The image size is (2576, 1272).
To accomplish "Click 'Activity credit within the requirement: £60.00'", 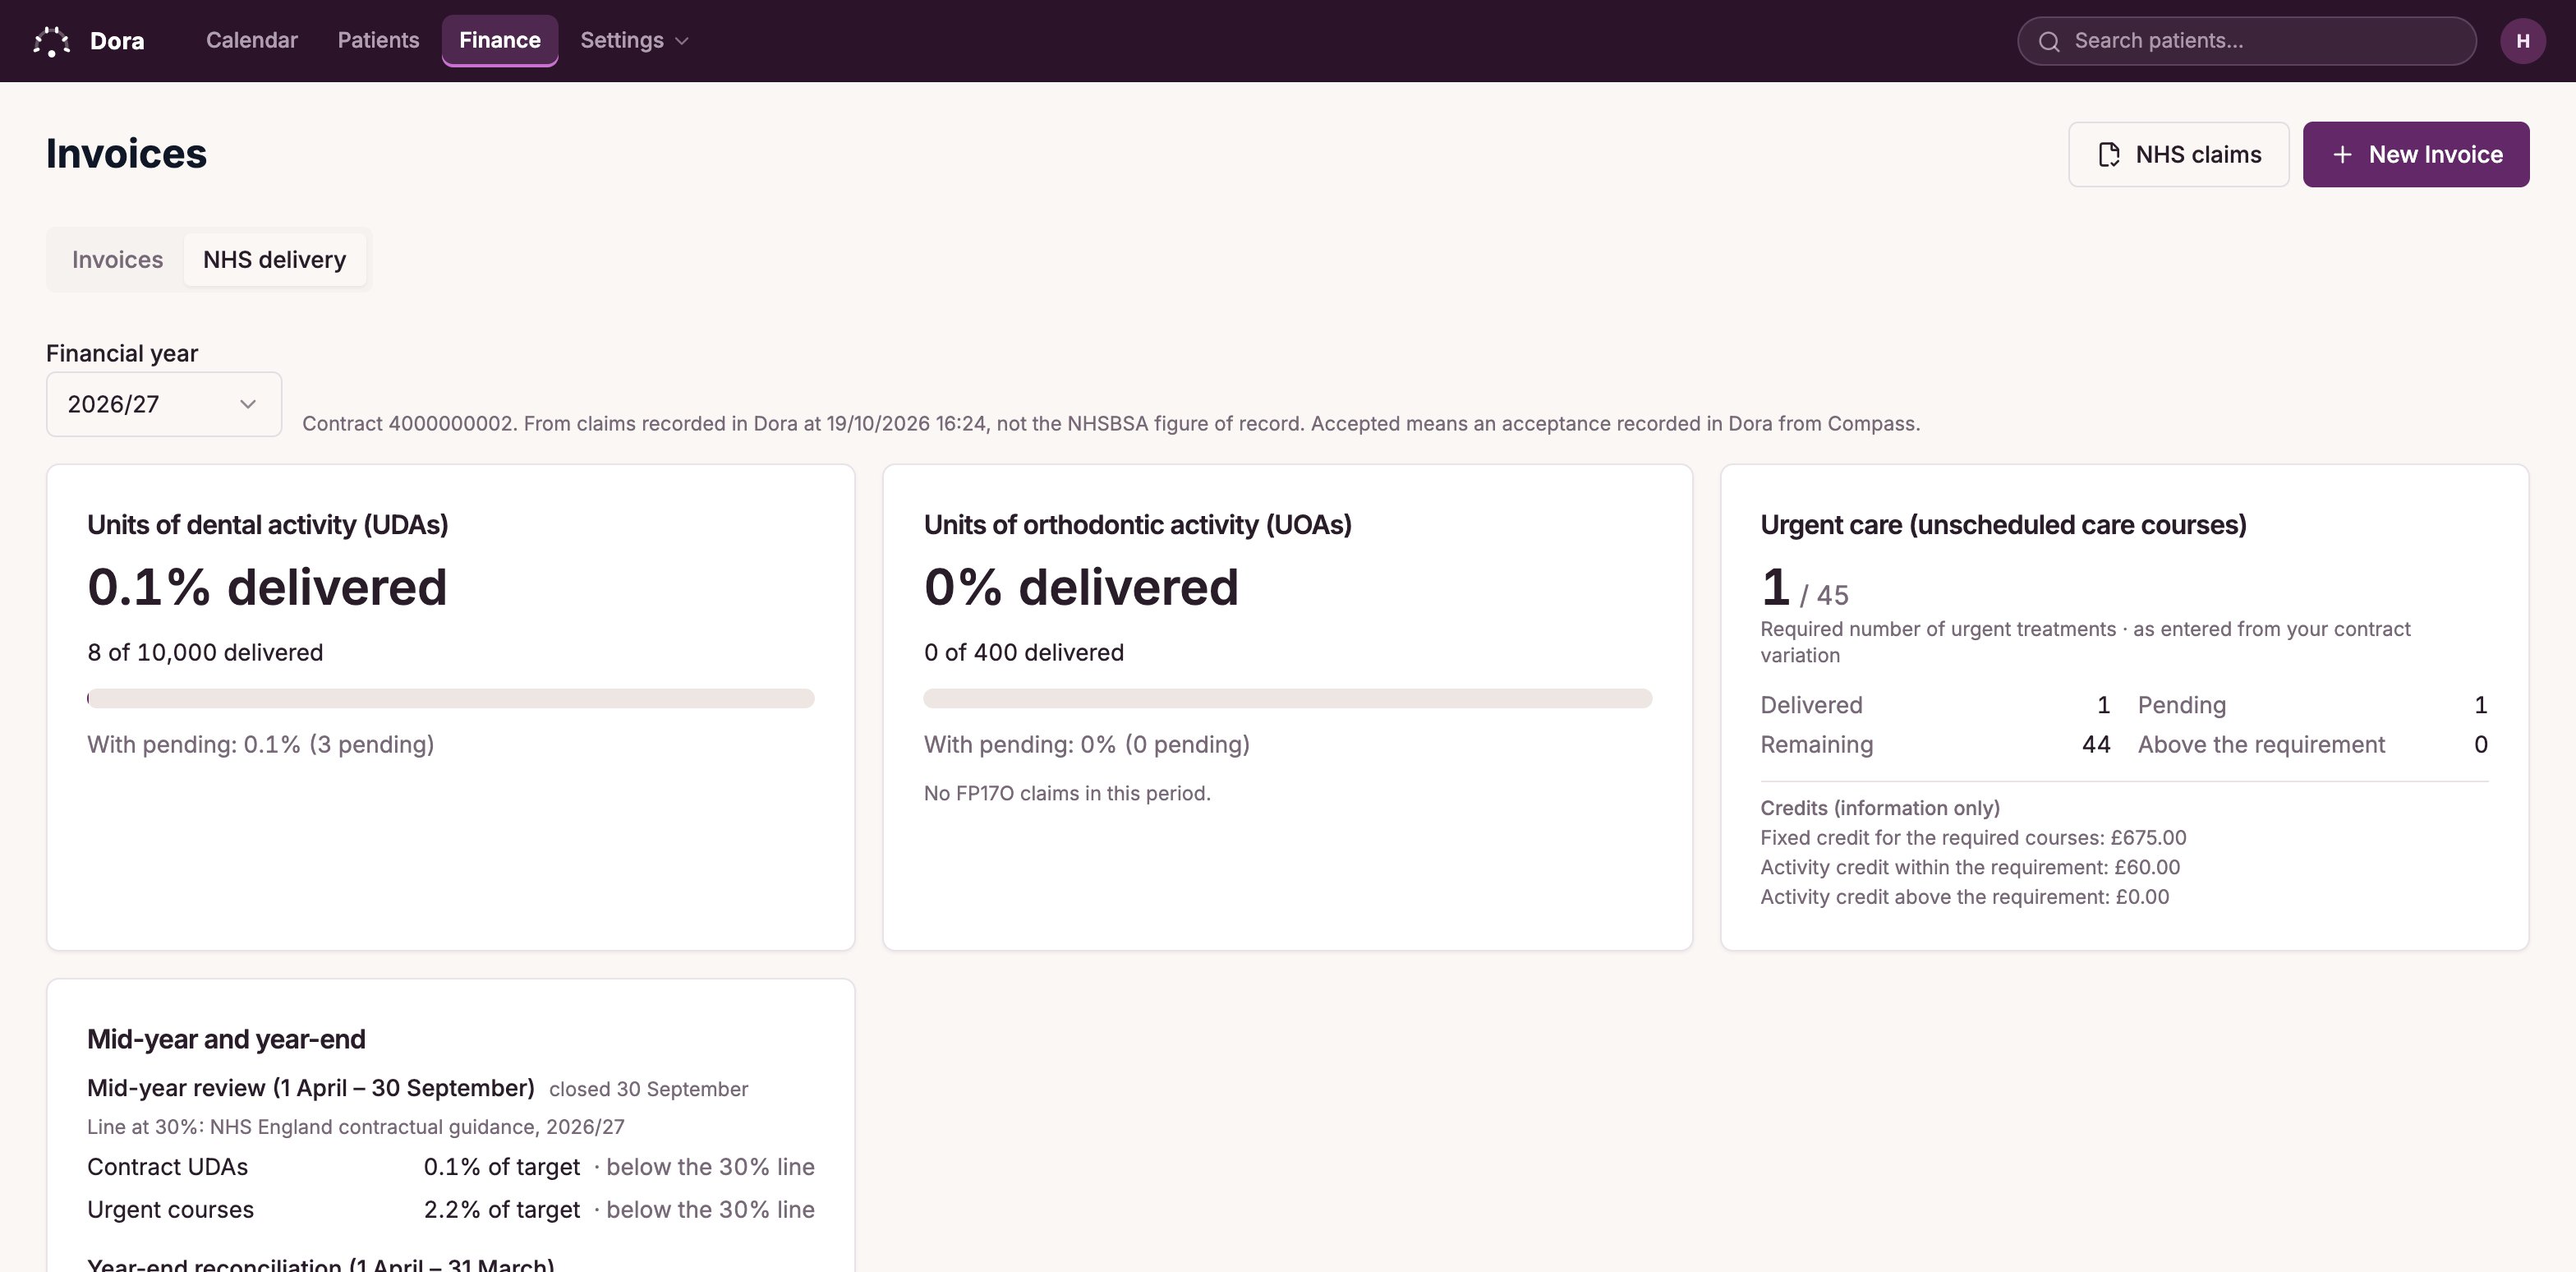I will tap(1970, 868).
